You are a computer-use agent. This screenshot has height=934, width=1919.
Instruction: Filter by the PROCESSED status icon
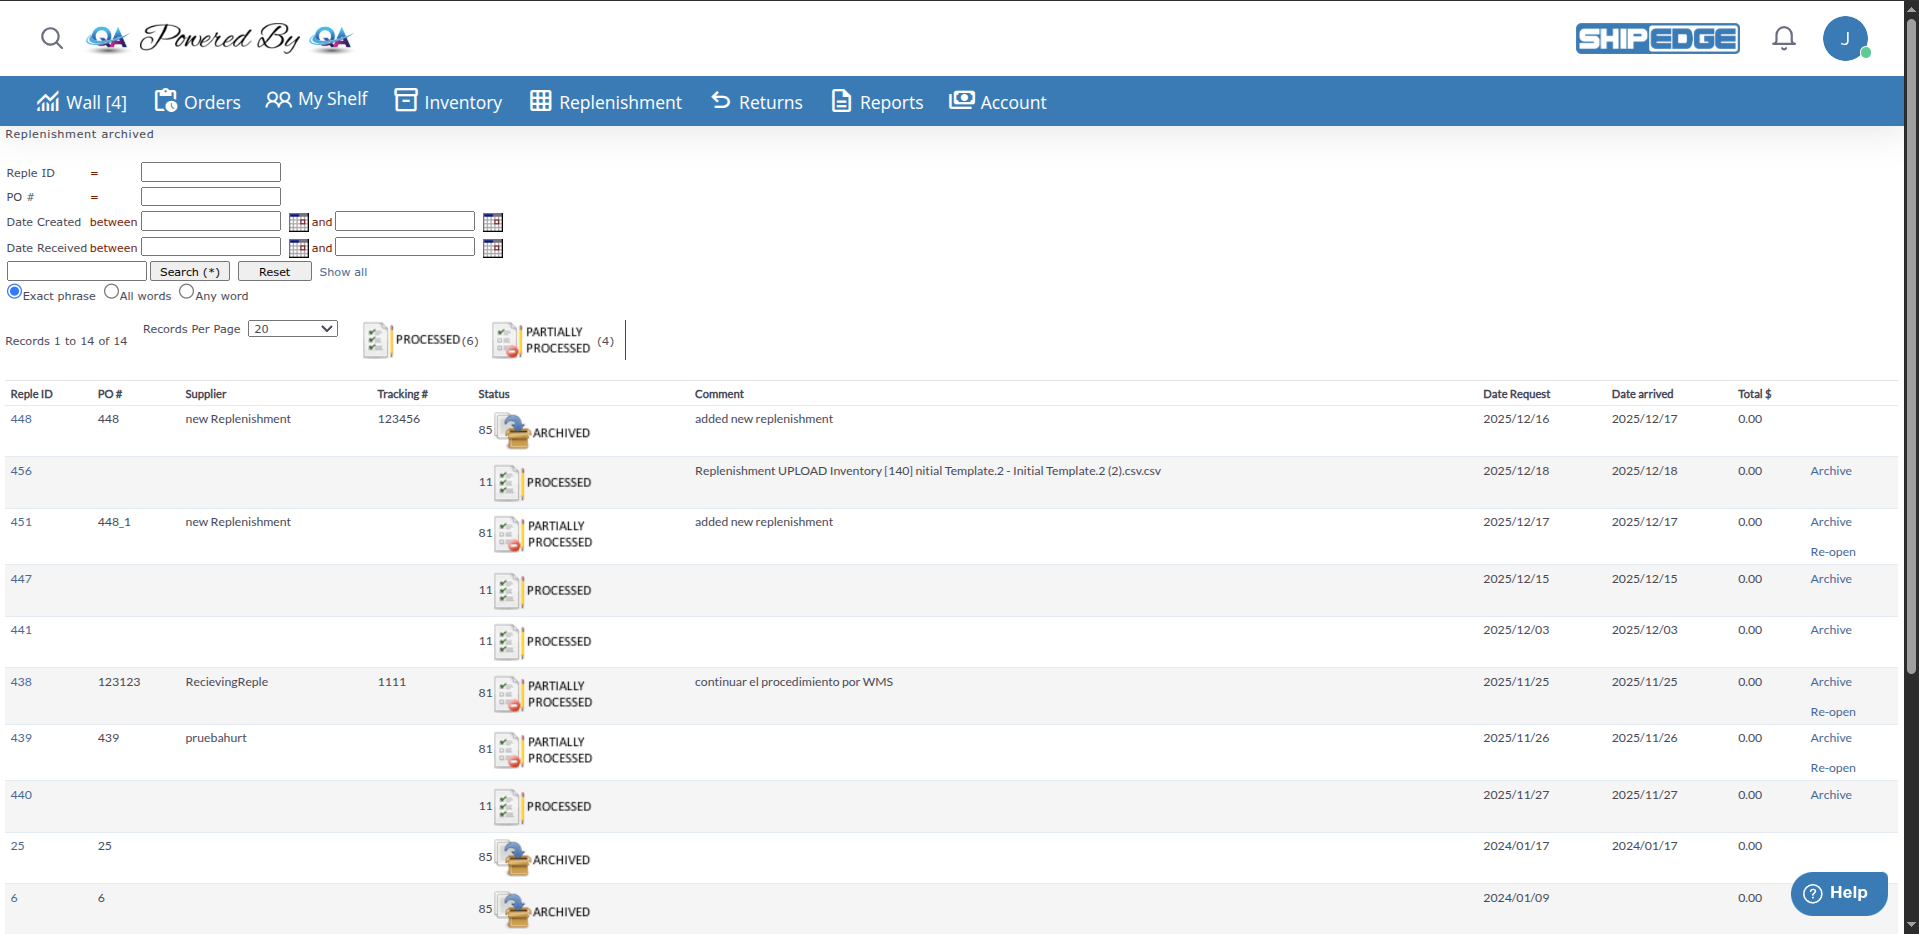point(377,340)
